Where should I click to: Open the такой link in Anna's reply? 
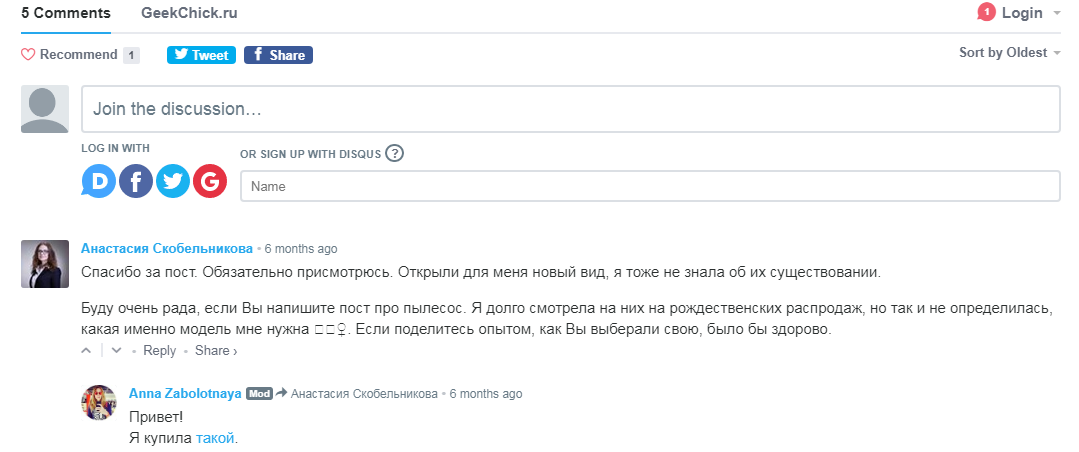click(215, 437)
